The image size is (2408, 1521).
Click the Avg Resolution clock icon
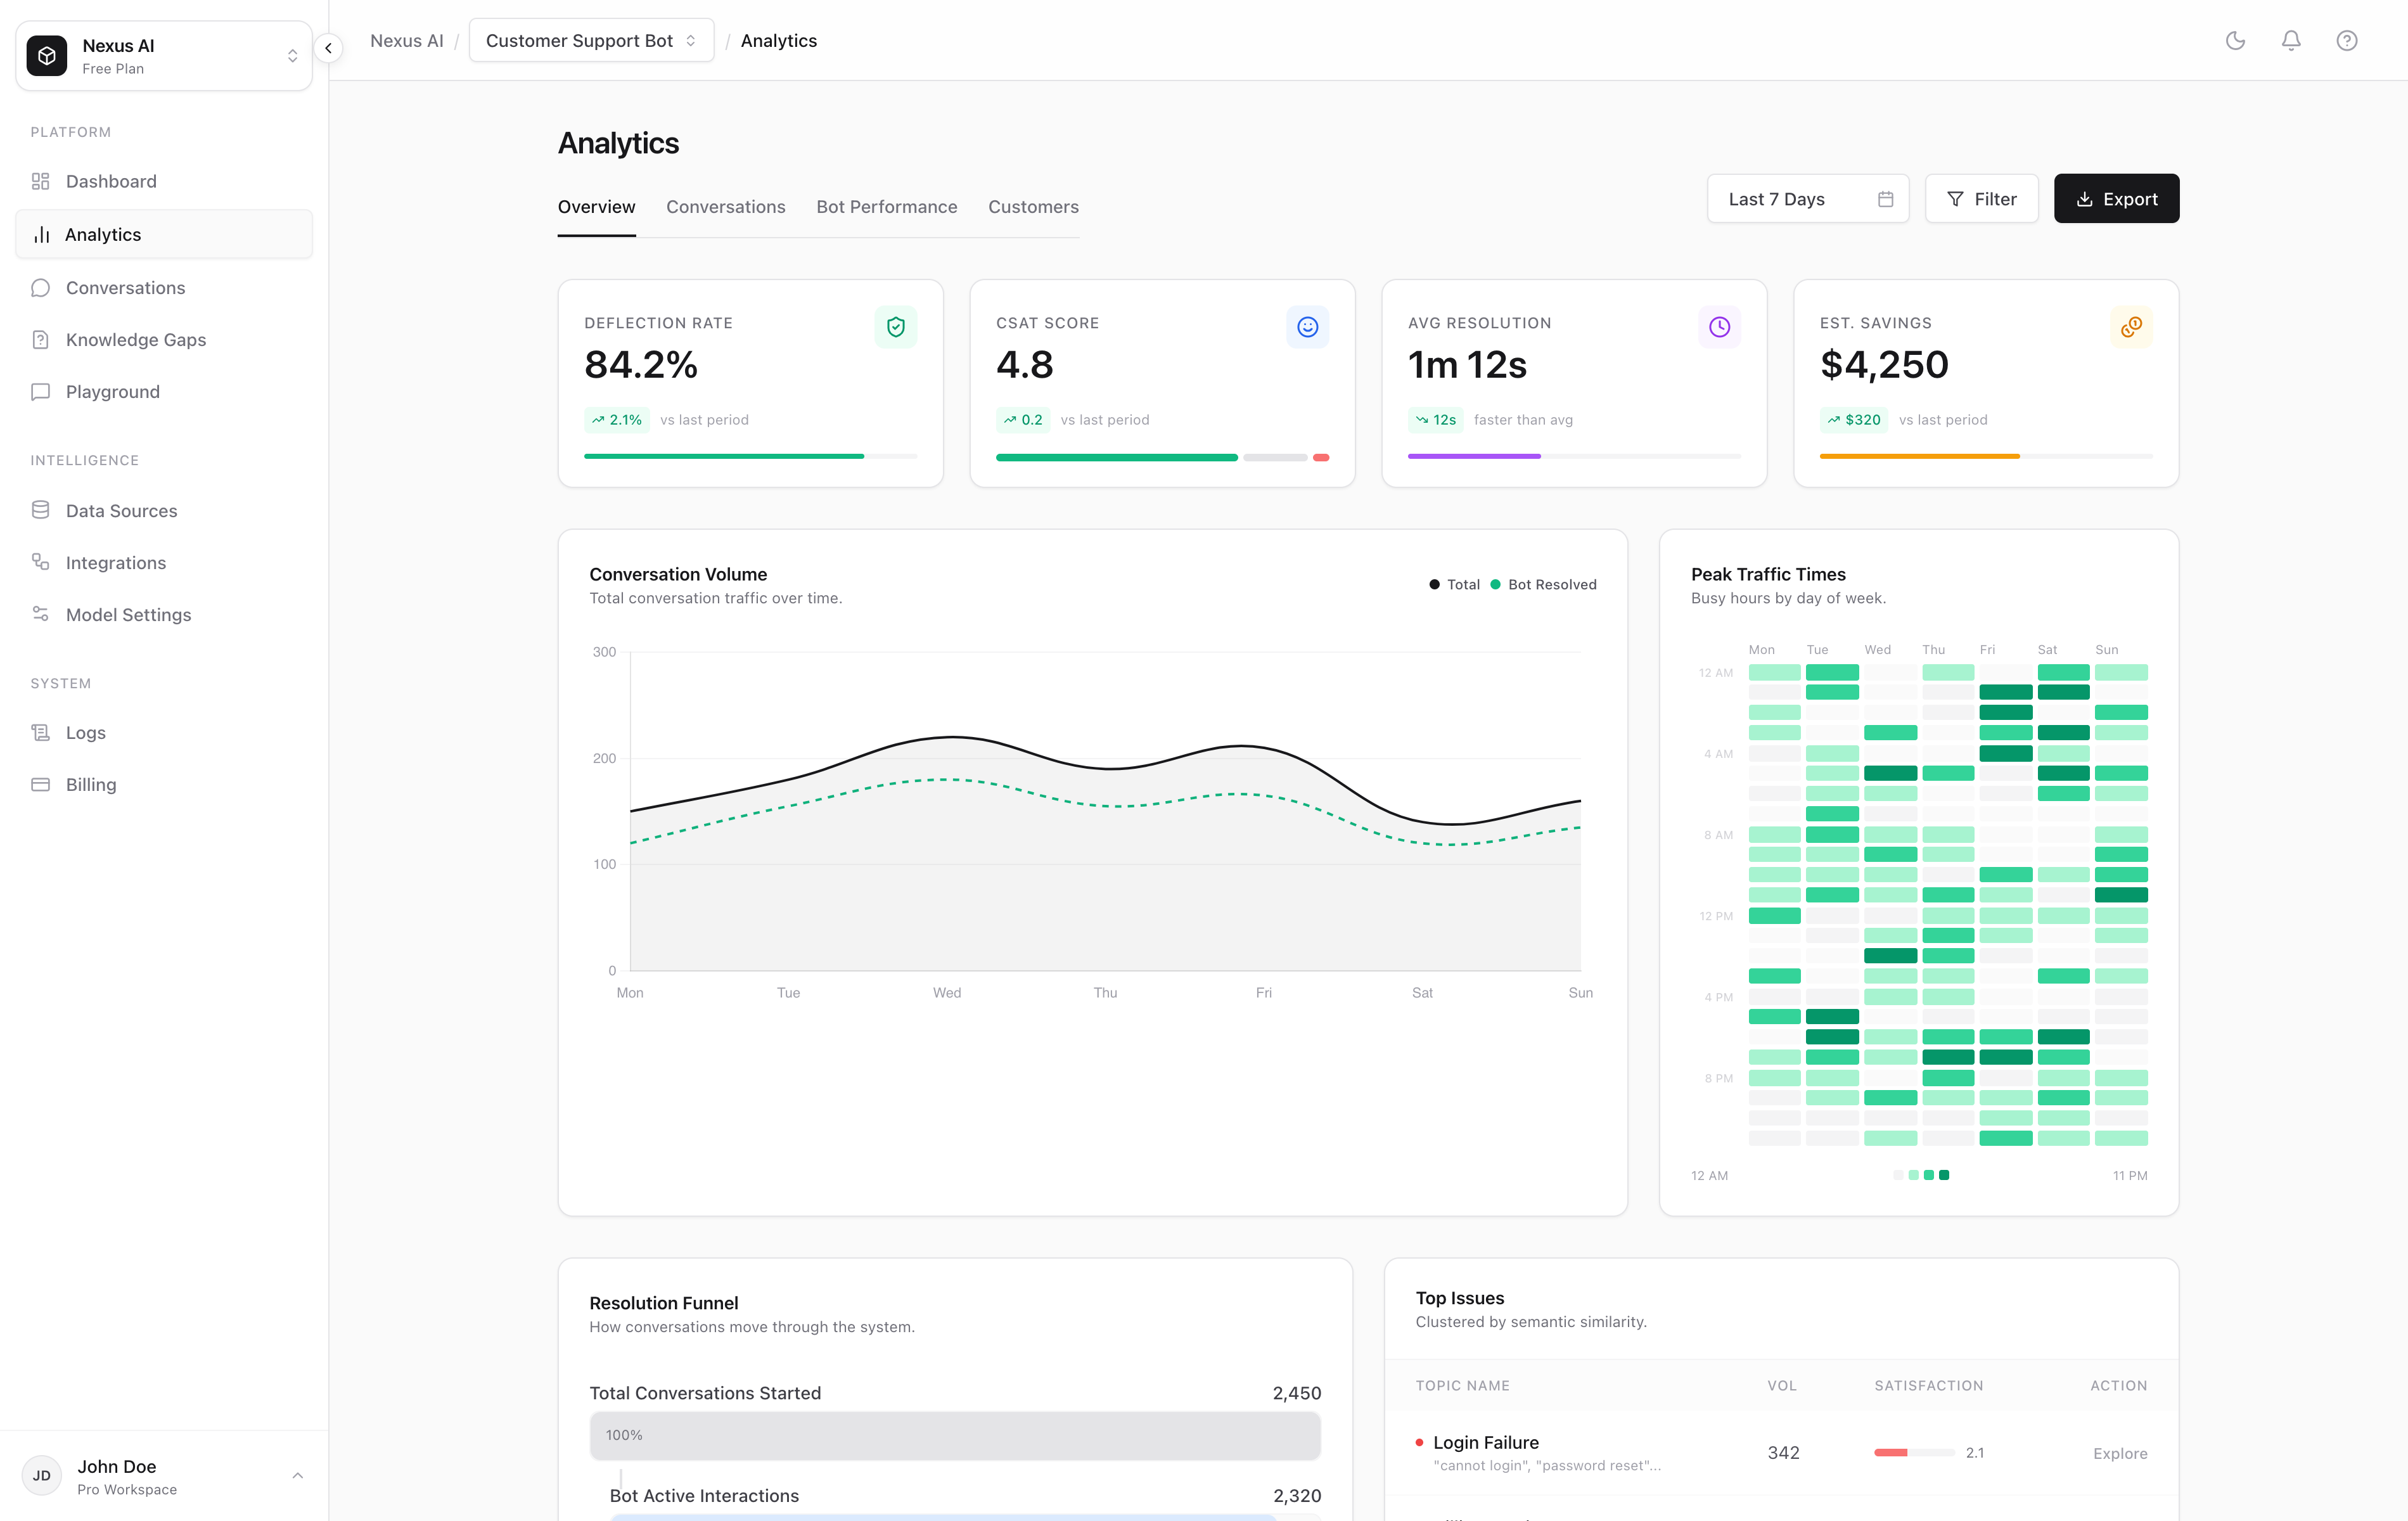pyautogui.click(x=1719, y=327)
